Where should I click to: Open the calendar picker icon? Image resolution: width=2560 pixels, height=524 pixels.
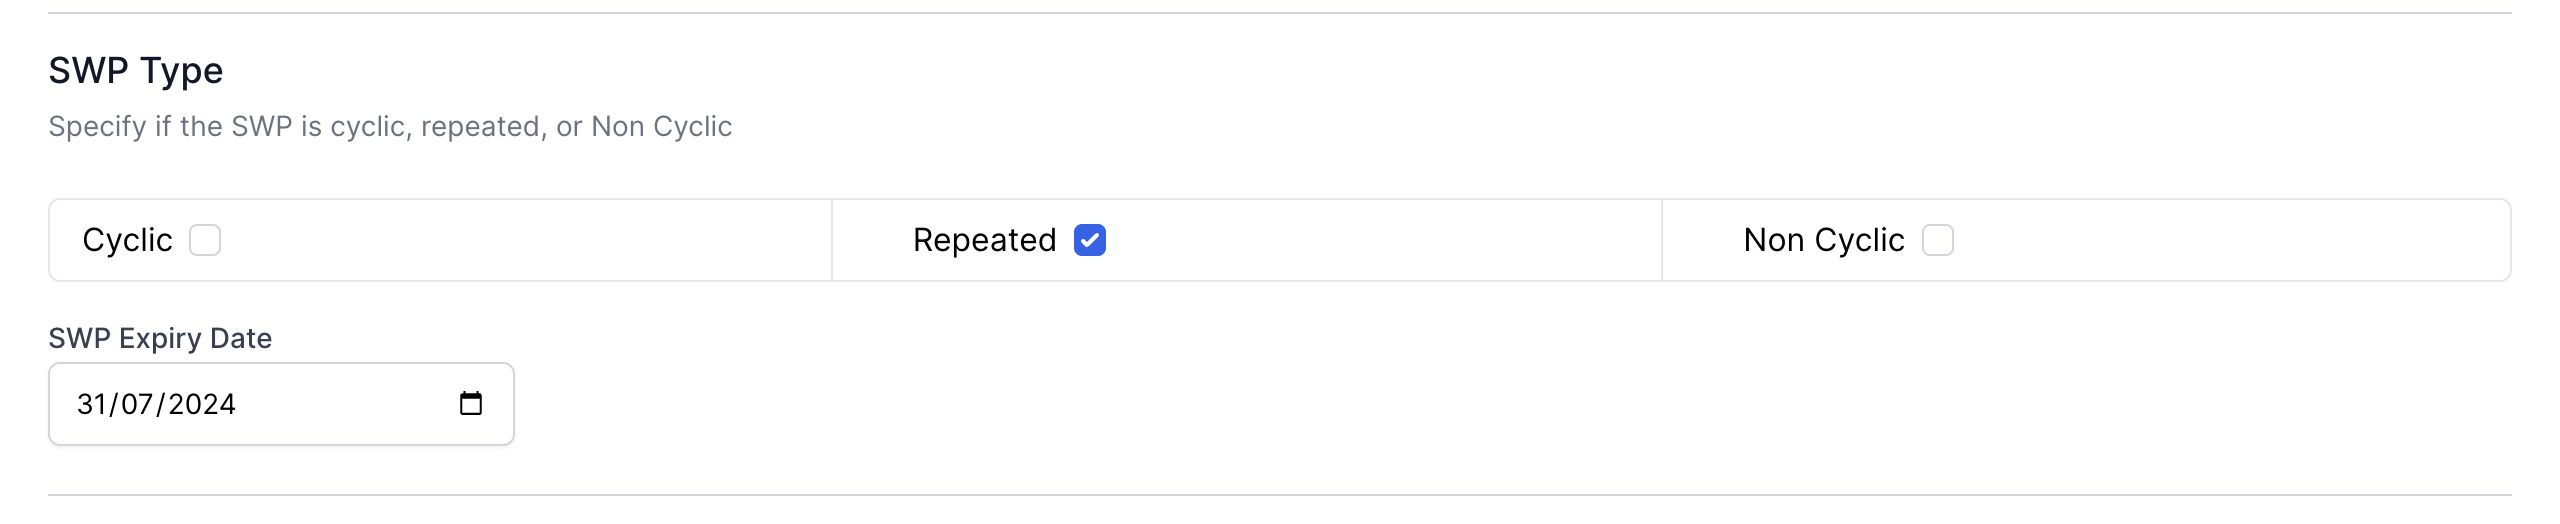(470, 404)
